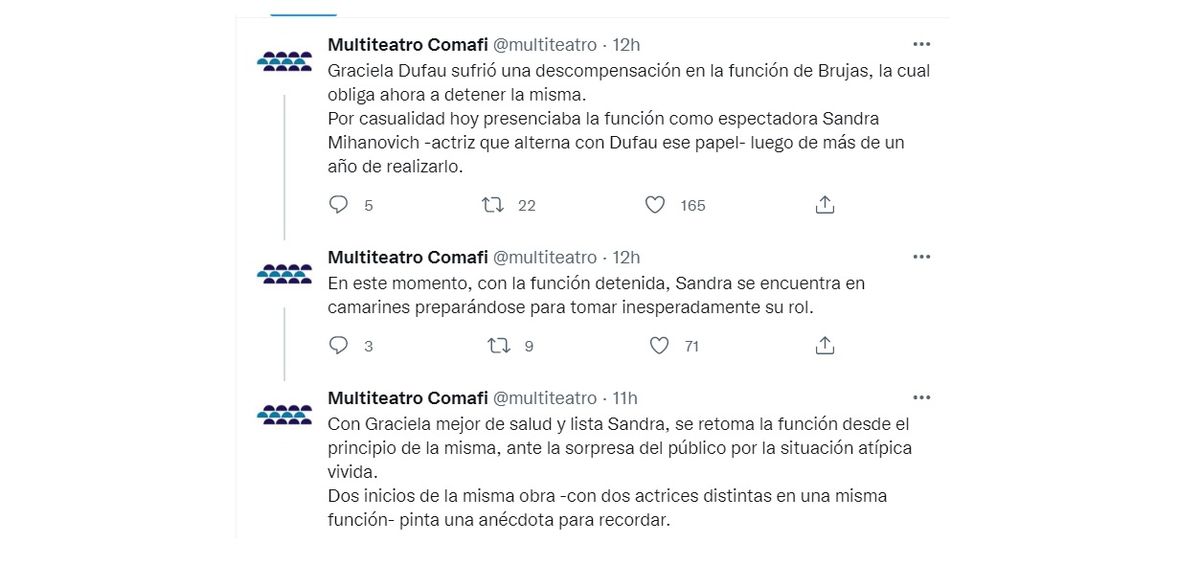This screenshot has height=588, width=1200.
Task: Open the 11h timestamp of third tweet
Action: (623, 399)
